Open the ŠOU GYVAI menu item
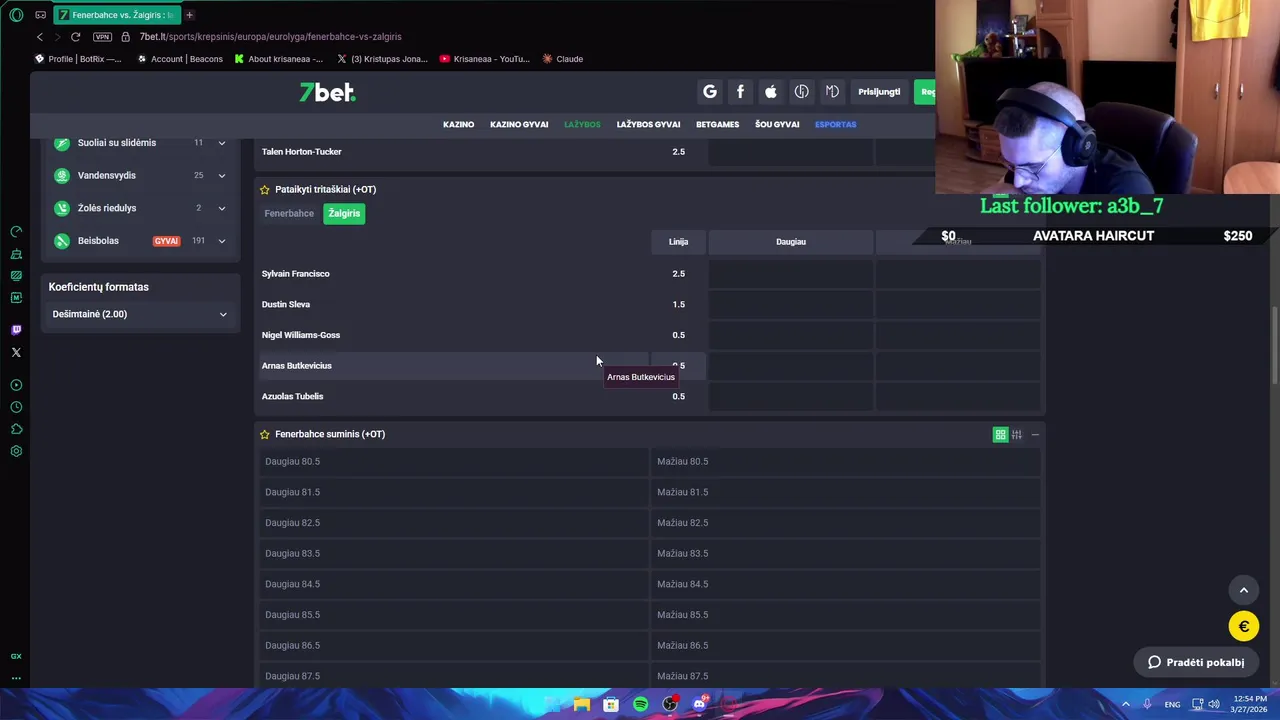1280x720 pixels. coord(777,124)
